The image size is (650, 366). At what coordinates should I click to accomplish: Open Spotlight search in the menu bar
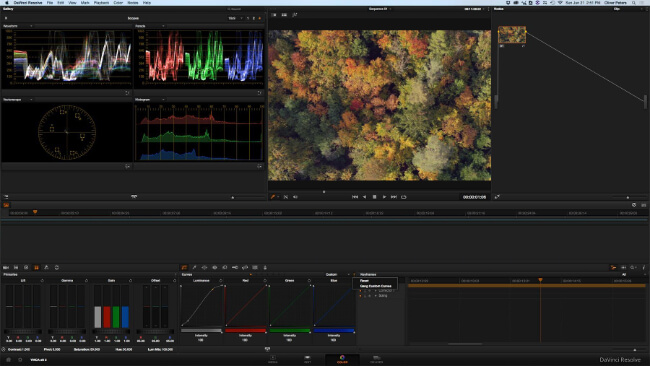tap(634, 2)
